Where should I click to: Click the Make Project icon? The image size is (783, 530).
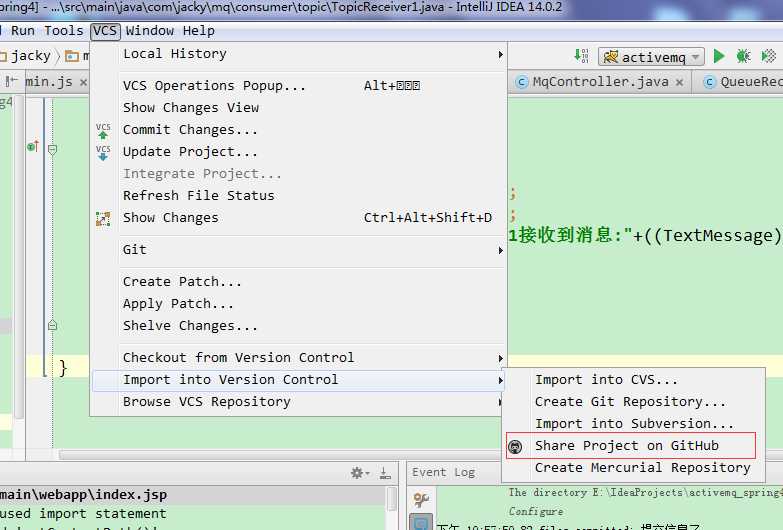coord(581,55)
